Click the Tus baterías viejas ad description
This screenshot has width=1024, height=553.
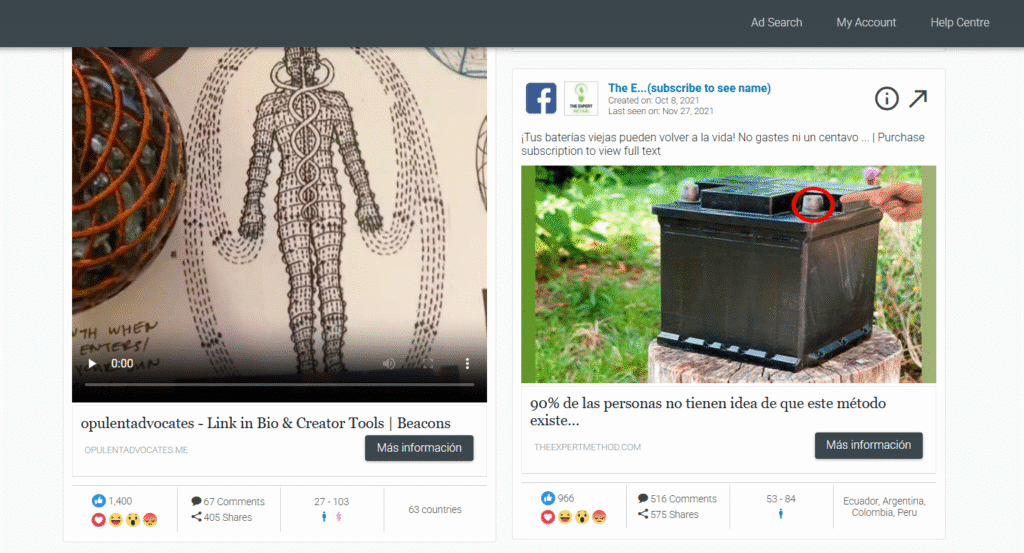click(723, 144)
